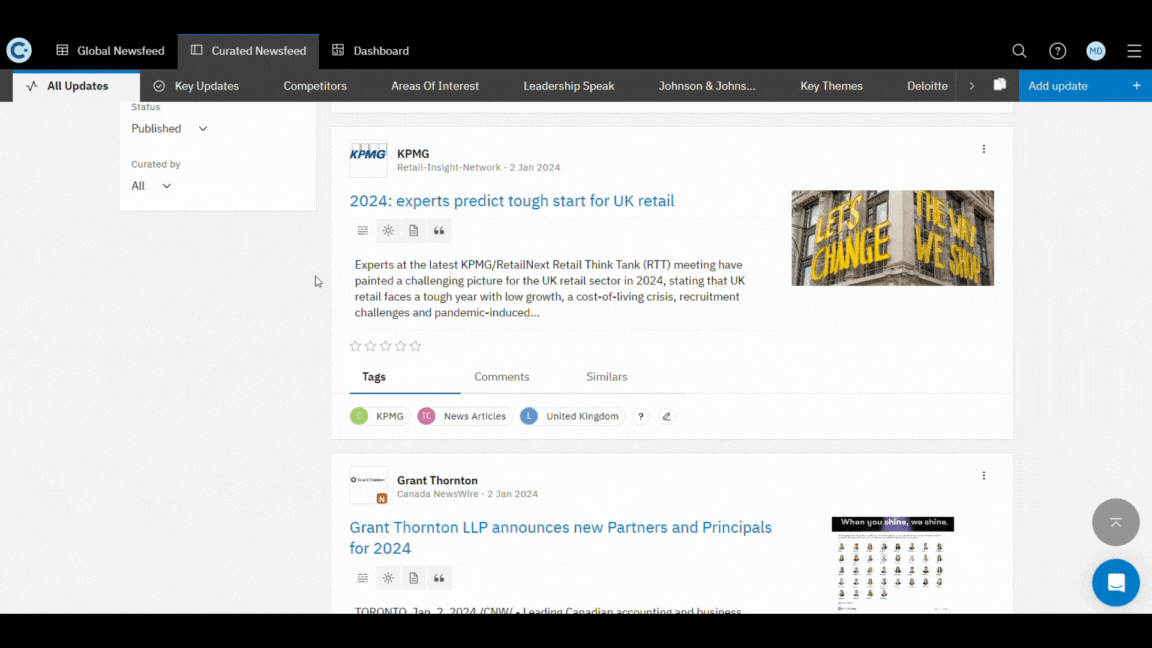Click the KPMG company logo
This screenshot has width=1152, height=648.
pyautogui.click(x=368, y=159)
